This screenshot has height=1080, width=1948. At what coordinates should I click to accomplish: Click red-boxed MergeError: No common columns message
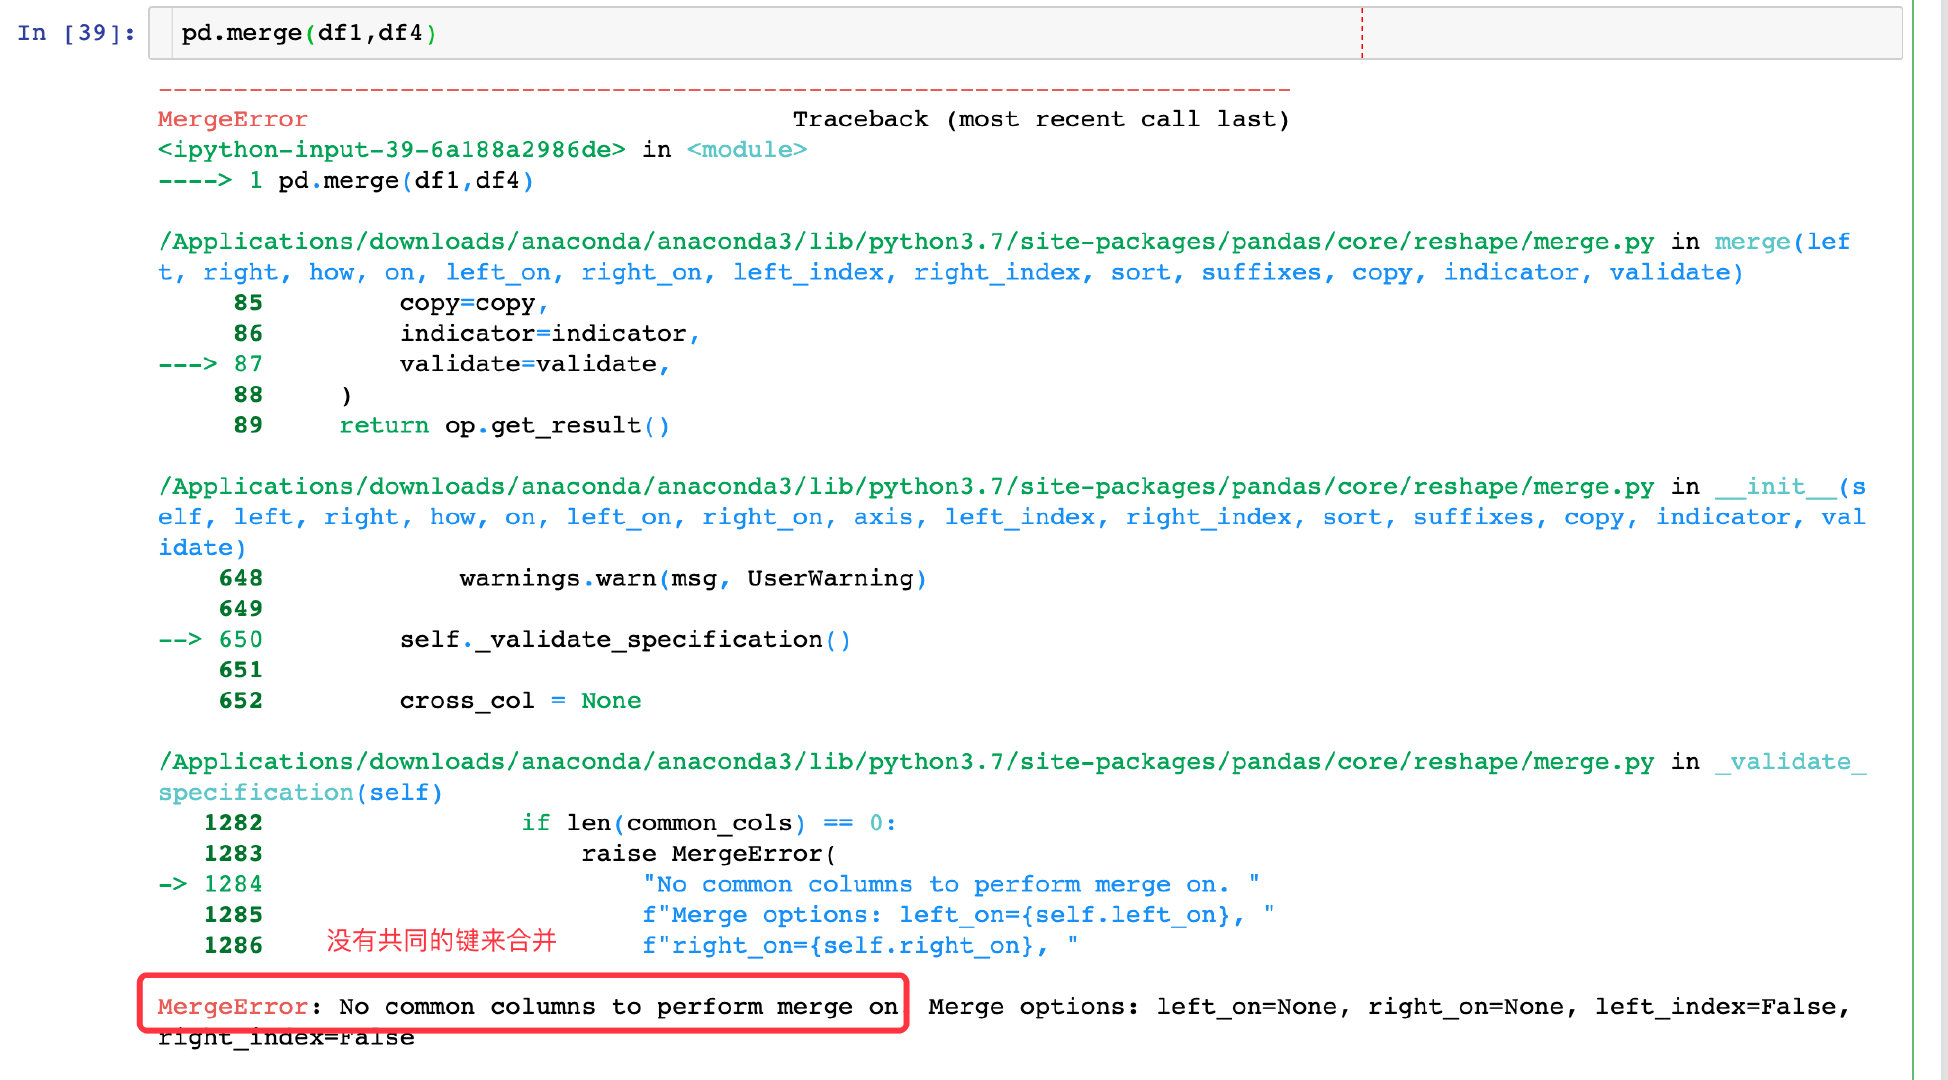tap(527, 1007)
